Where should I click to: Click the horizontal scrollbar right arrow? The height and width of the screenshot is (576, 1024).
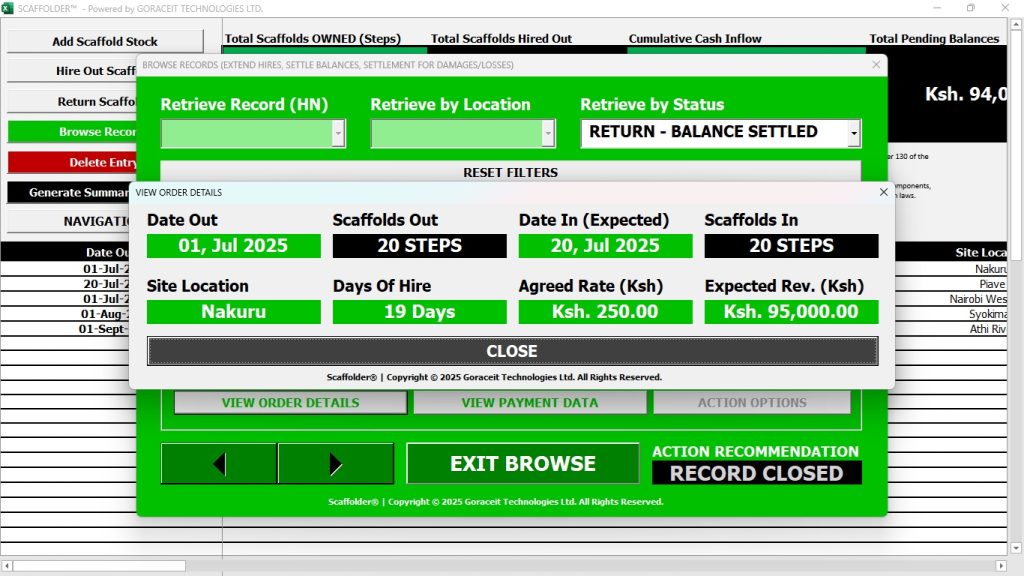click(x=1003, y=566)
